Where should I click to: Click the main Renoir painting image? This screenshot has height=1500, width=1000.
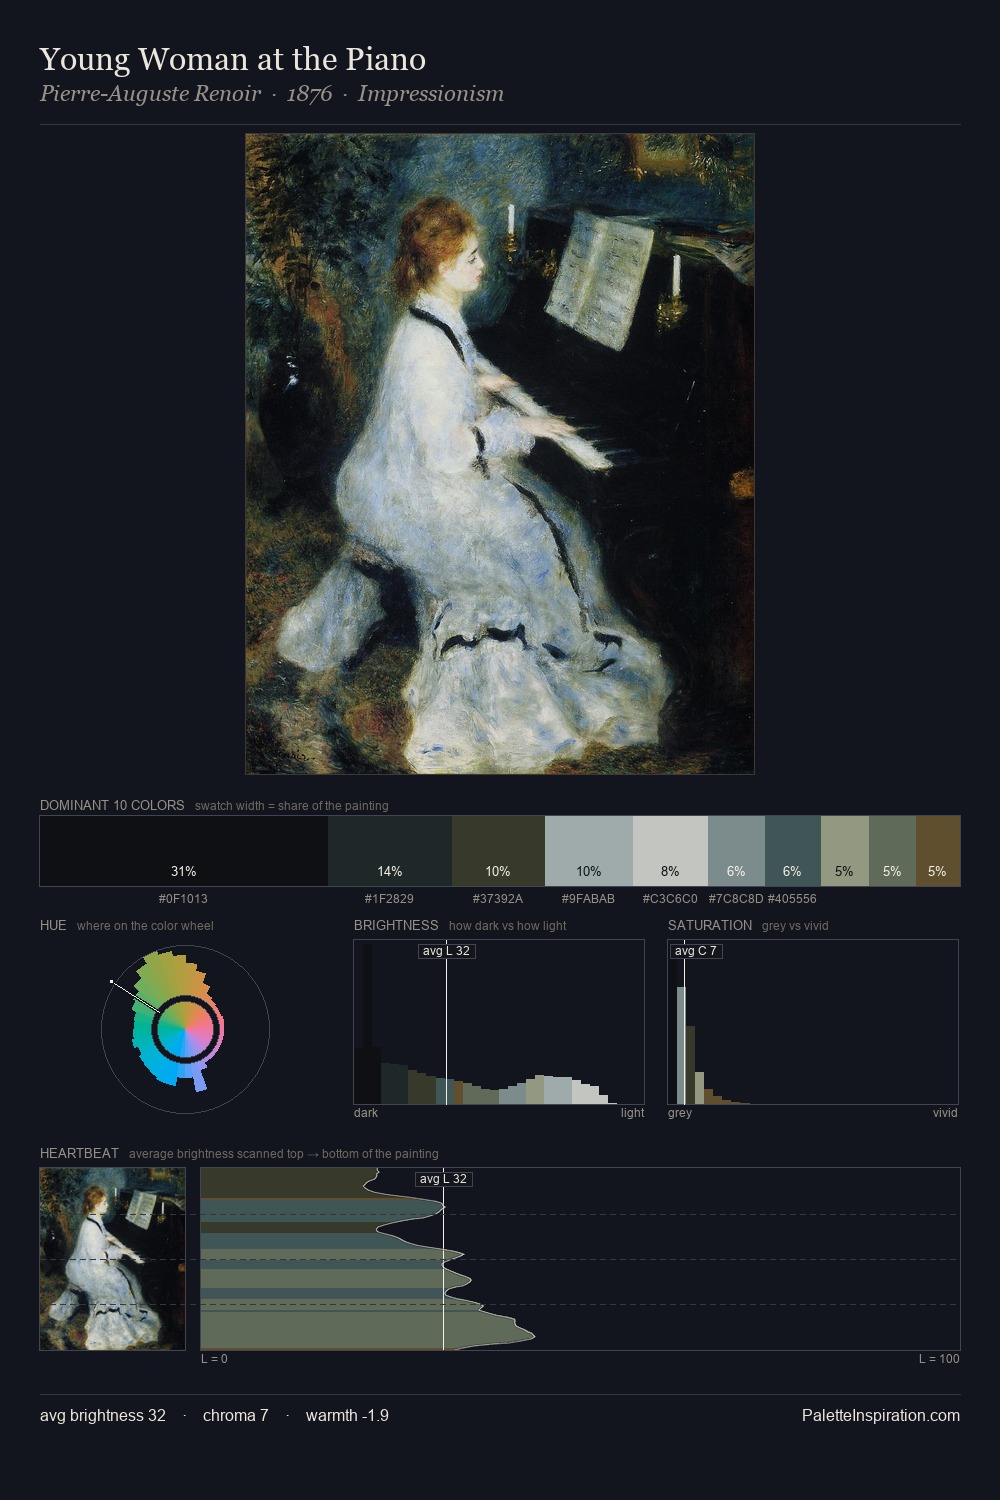coord(500,454)
